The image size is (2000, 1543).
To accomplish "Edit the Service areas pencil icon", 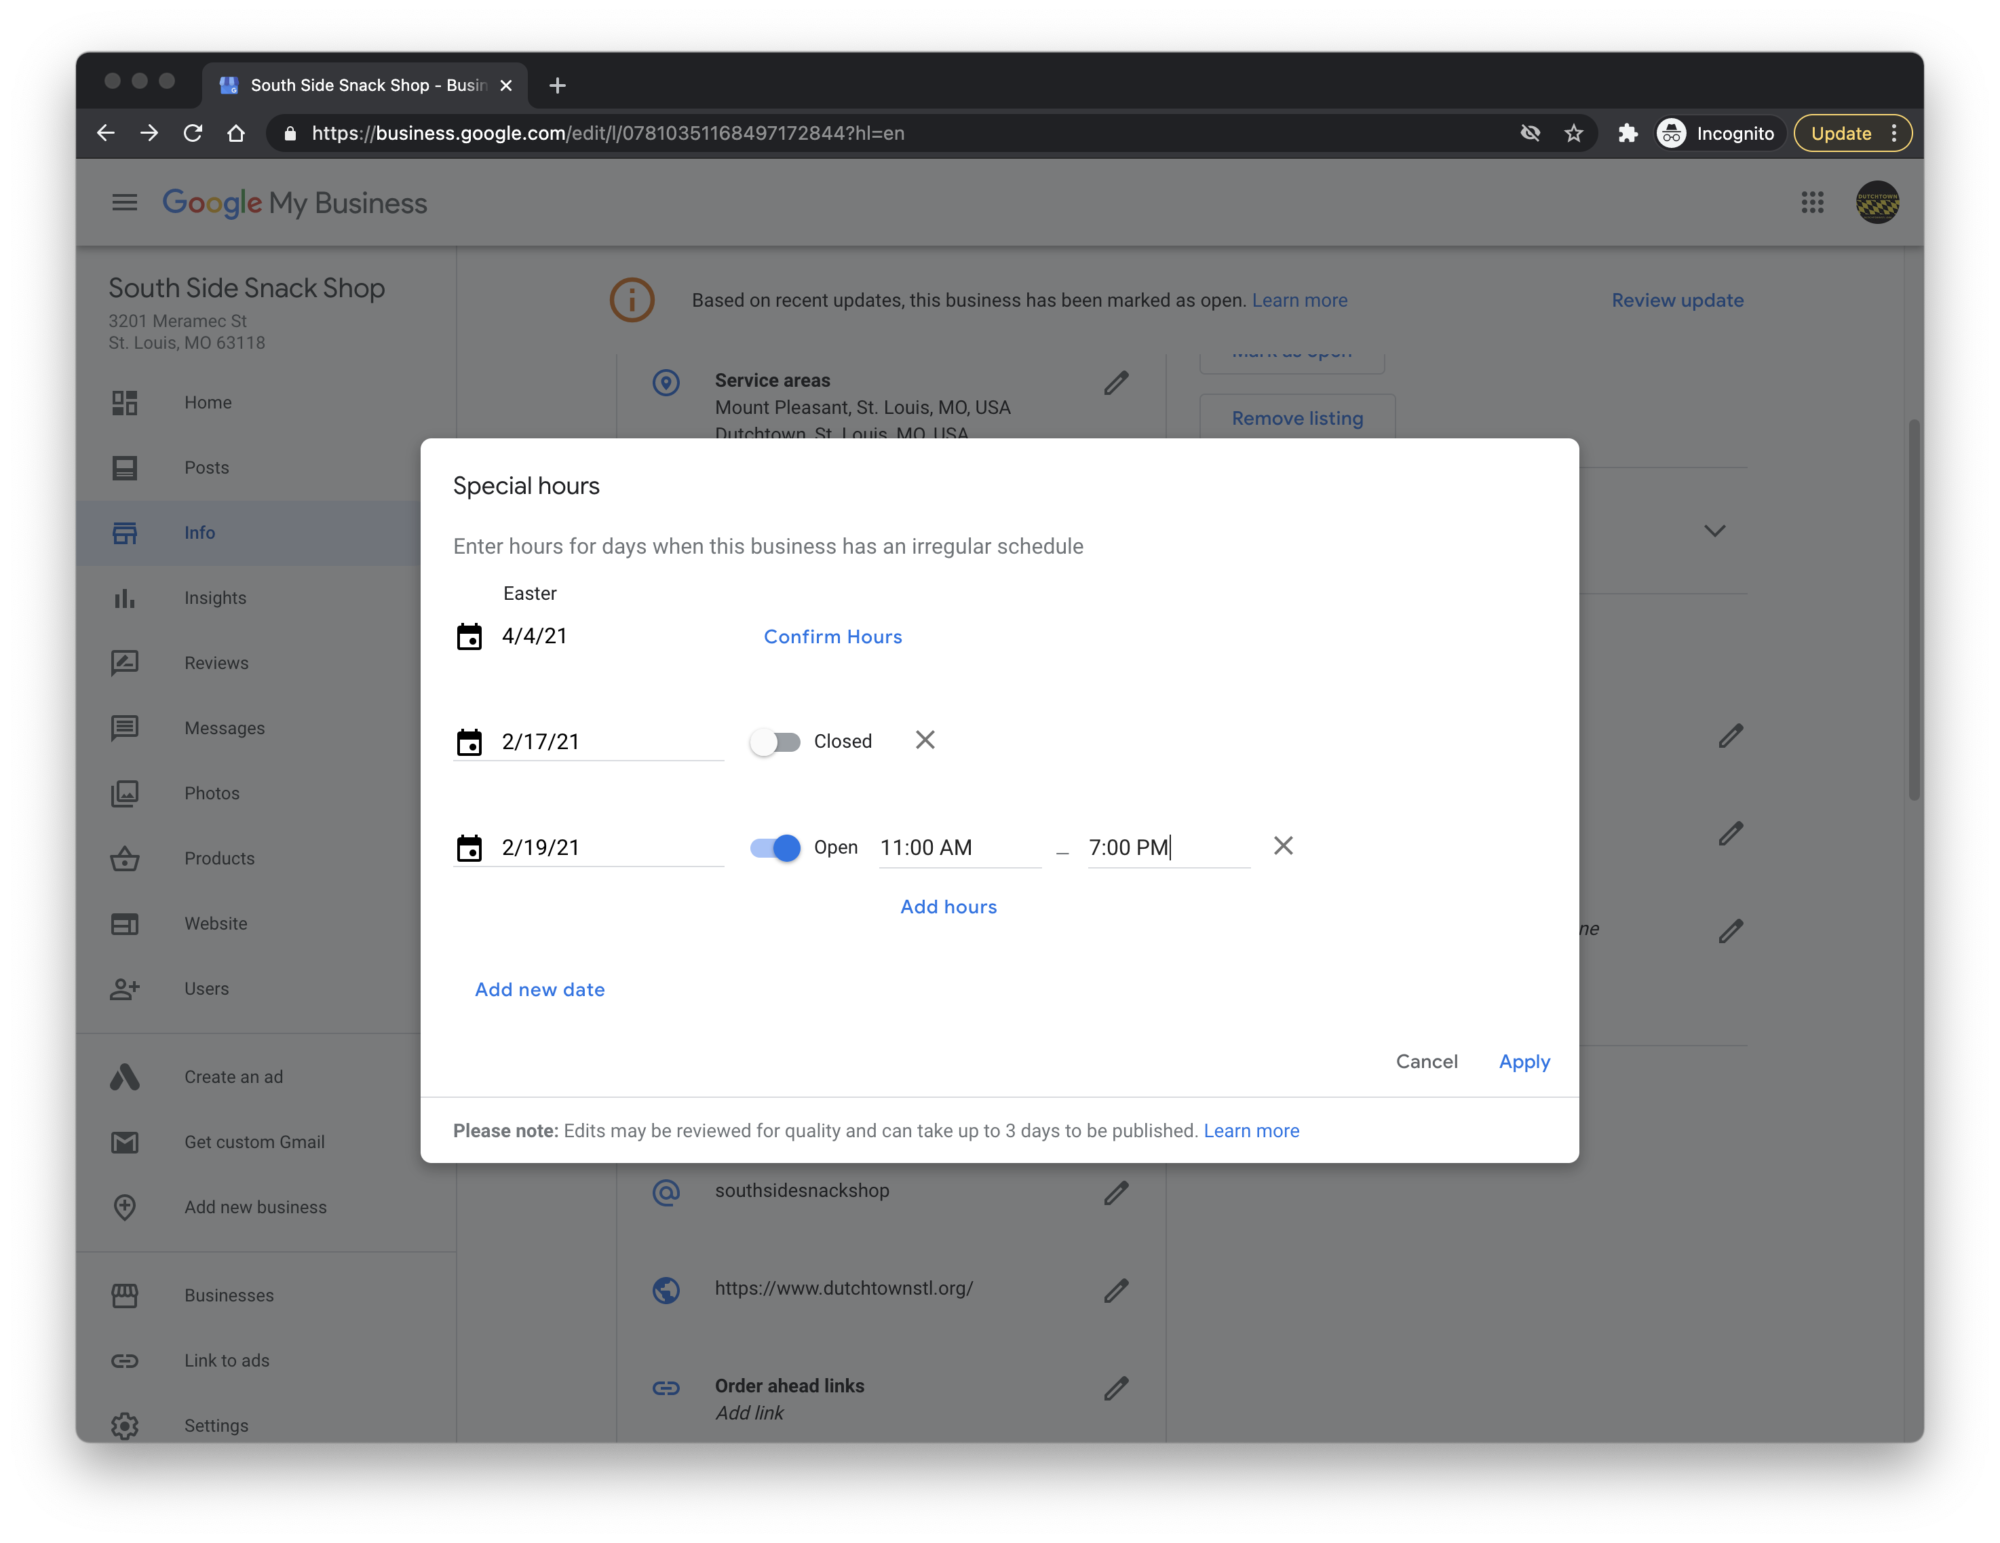I will click(x=1116, y=383).
